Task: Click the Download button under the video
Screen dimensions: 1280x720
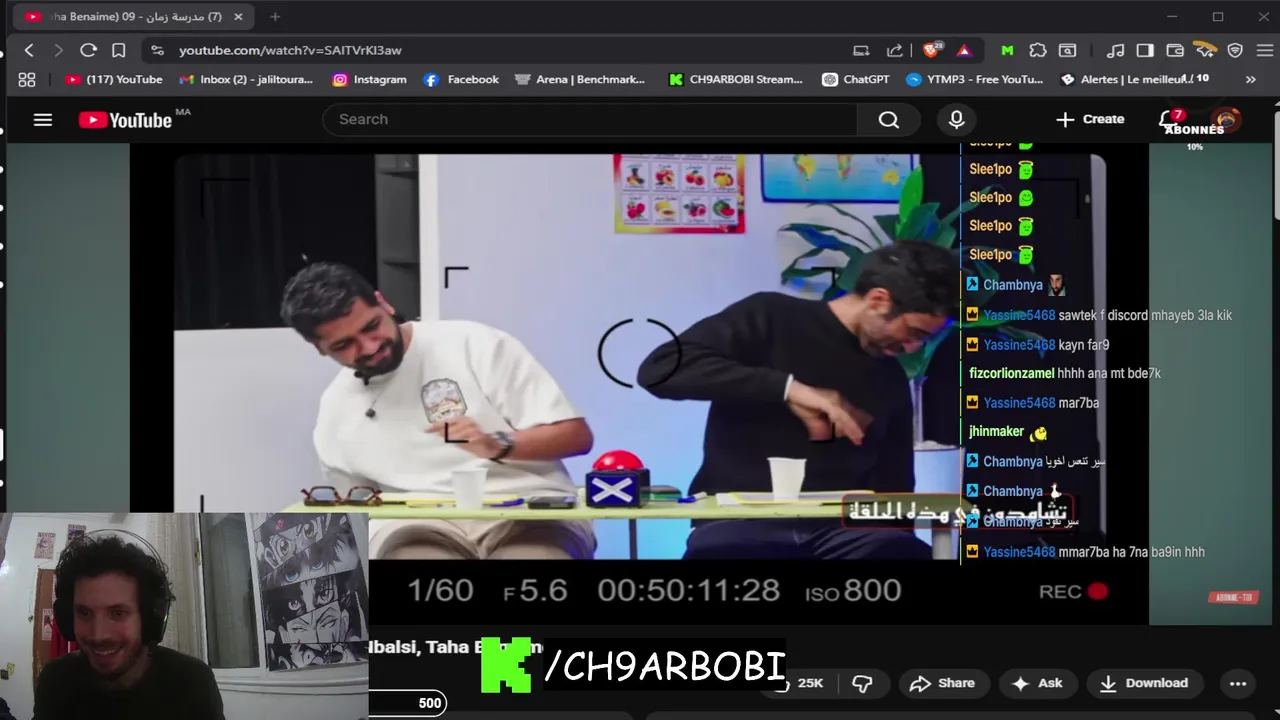Action: pos(1144,683)
